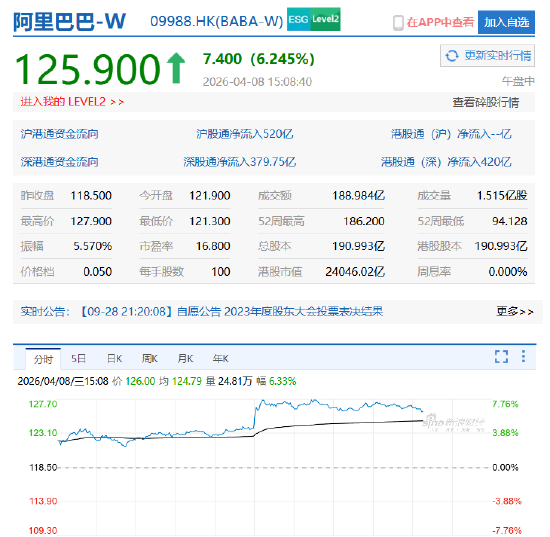Open 沪港通资金流向 link
Viewport: 550px width, 537px height.
(59, 134)
